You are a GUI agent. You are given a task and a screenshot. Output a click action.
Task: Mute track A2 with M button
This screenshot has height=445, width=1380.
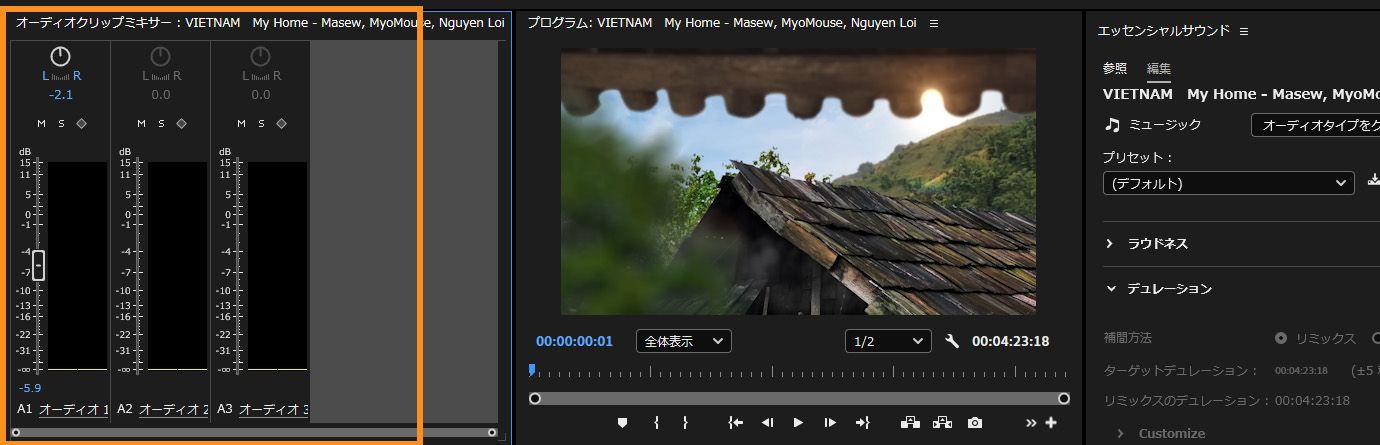[142, 124]
